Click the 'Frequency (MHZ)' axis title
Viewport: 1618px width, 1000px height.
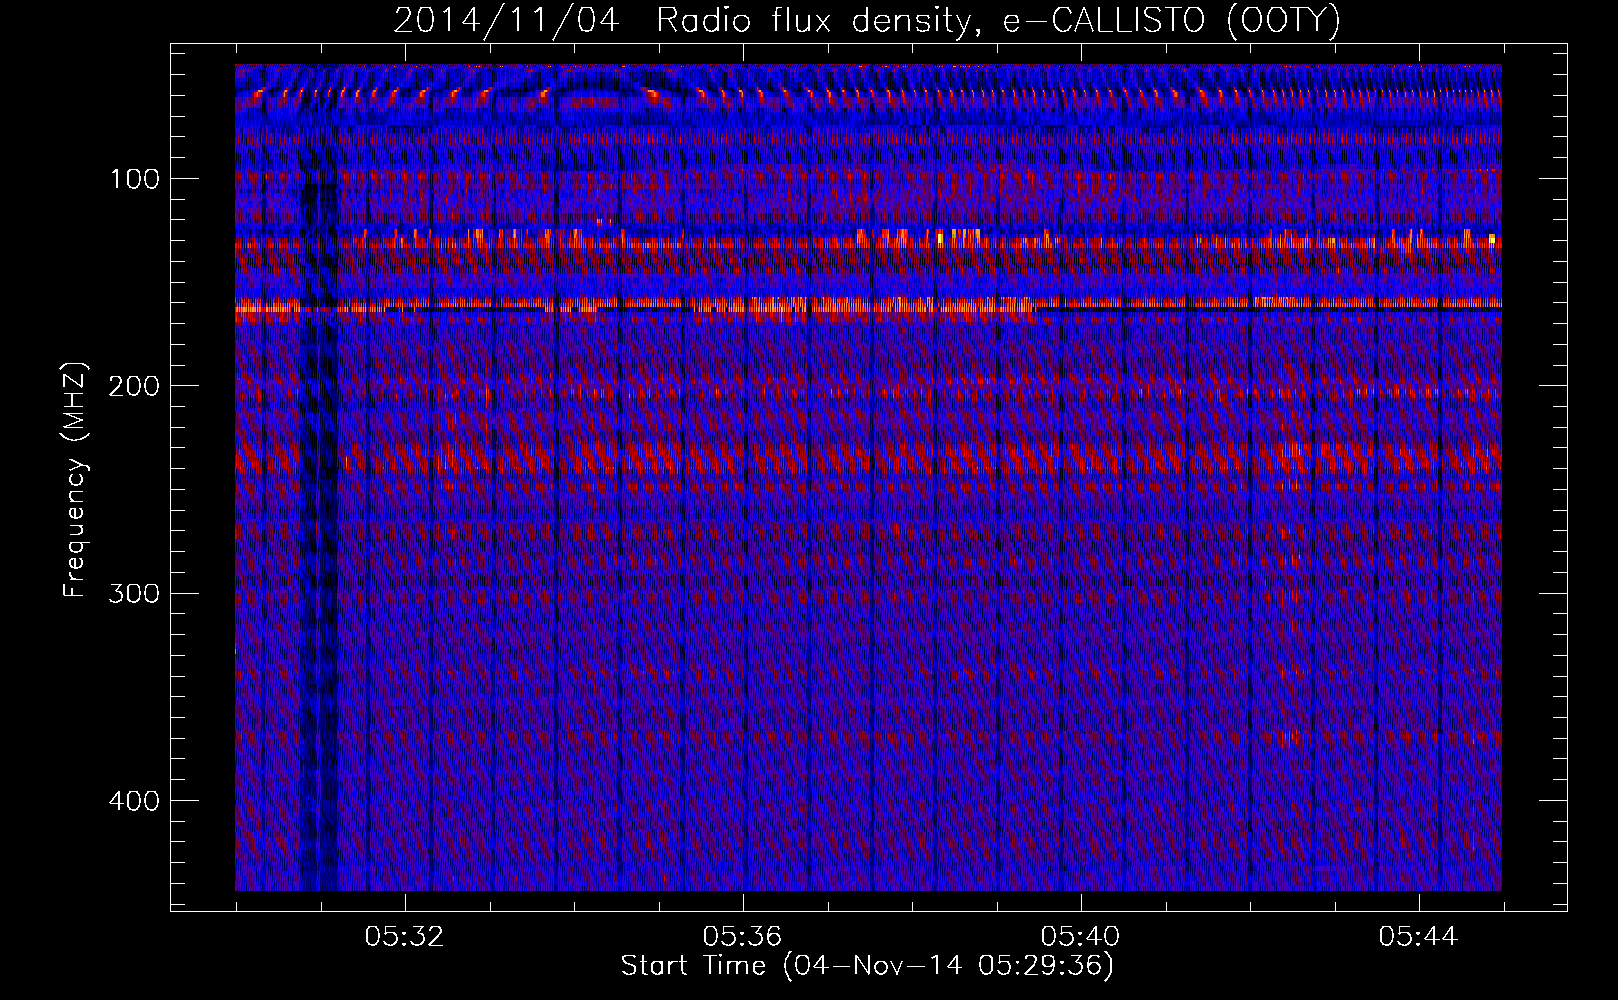(x=75, y=479)
